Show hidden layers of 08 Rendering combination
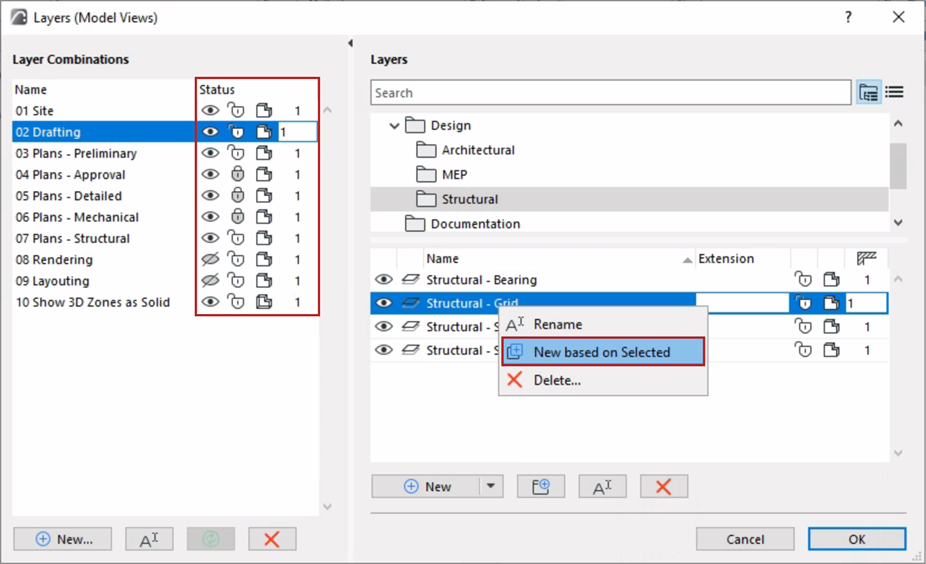926x564 pixels. pyautogui.click(x=210, y=259)
